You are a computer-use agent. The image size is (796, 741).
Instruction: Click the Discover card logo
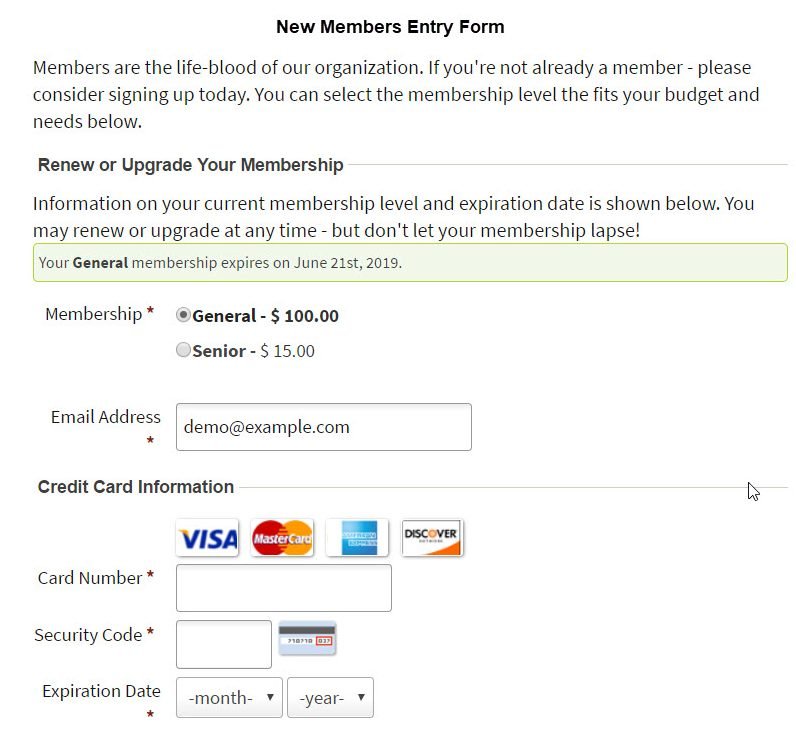tap(432, 538)
